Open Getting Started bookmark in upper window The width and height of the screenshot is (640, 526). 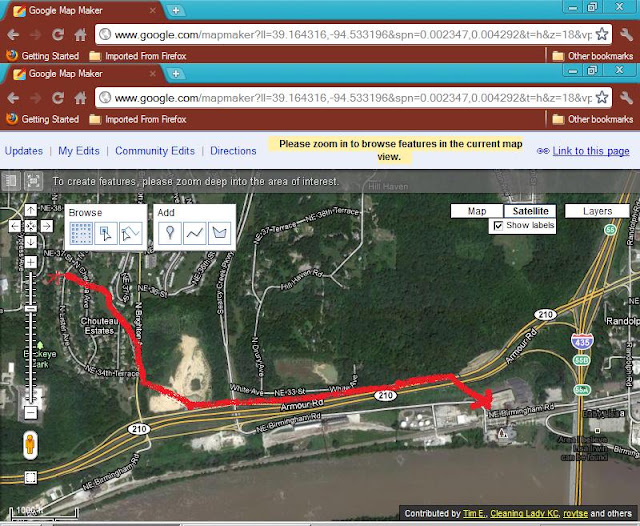pos(43,56)
